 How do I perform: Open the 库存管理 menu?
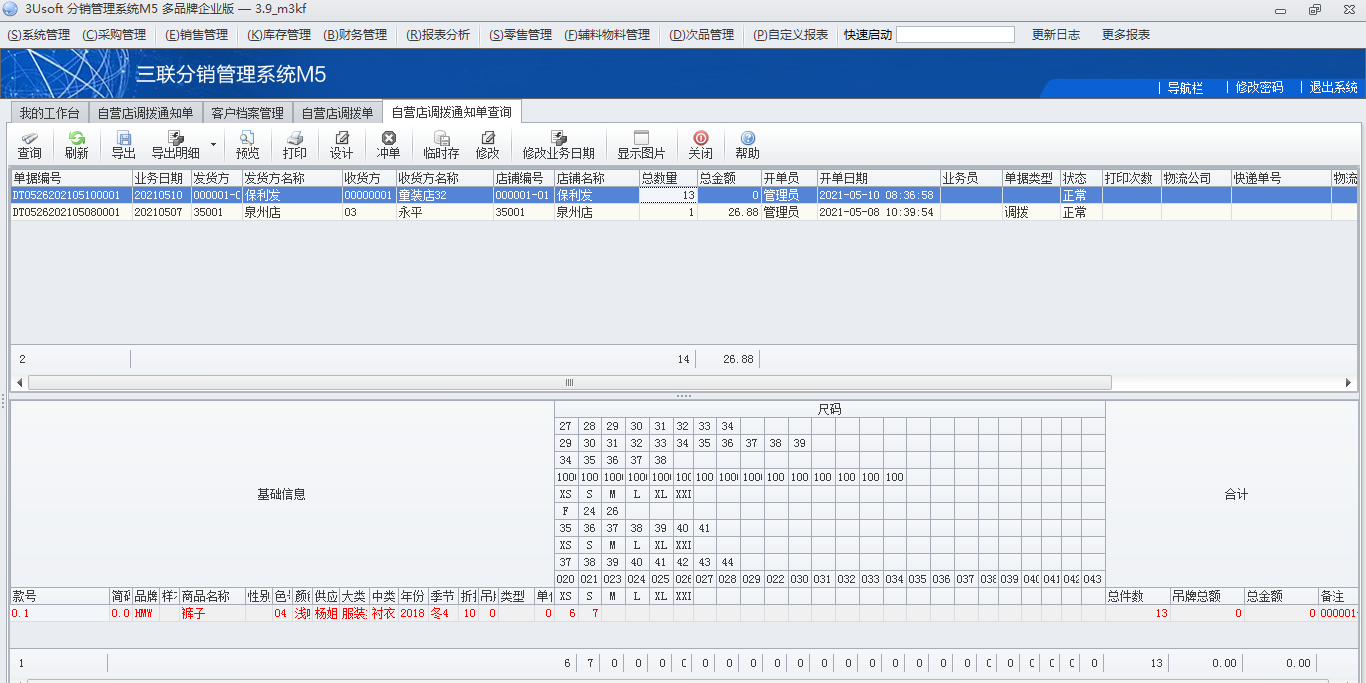(x=279, y=34)
